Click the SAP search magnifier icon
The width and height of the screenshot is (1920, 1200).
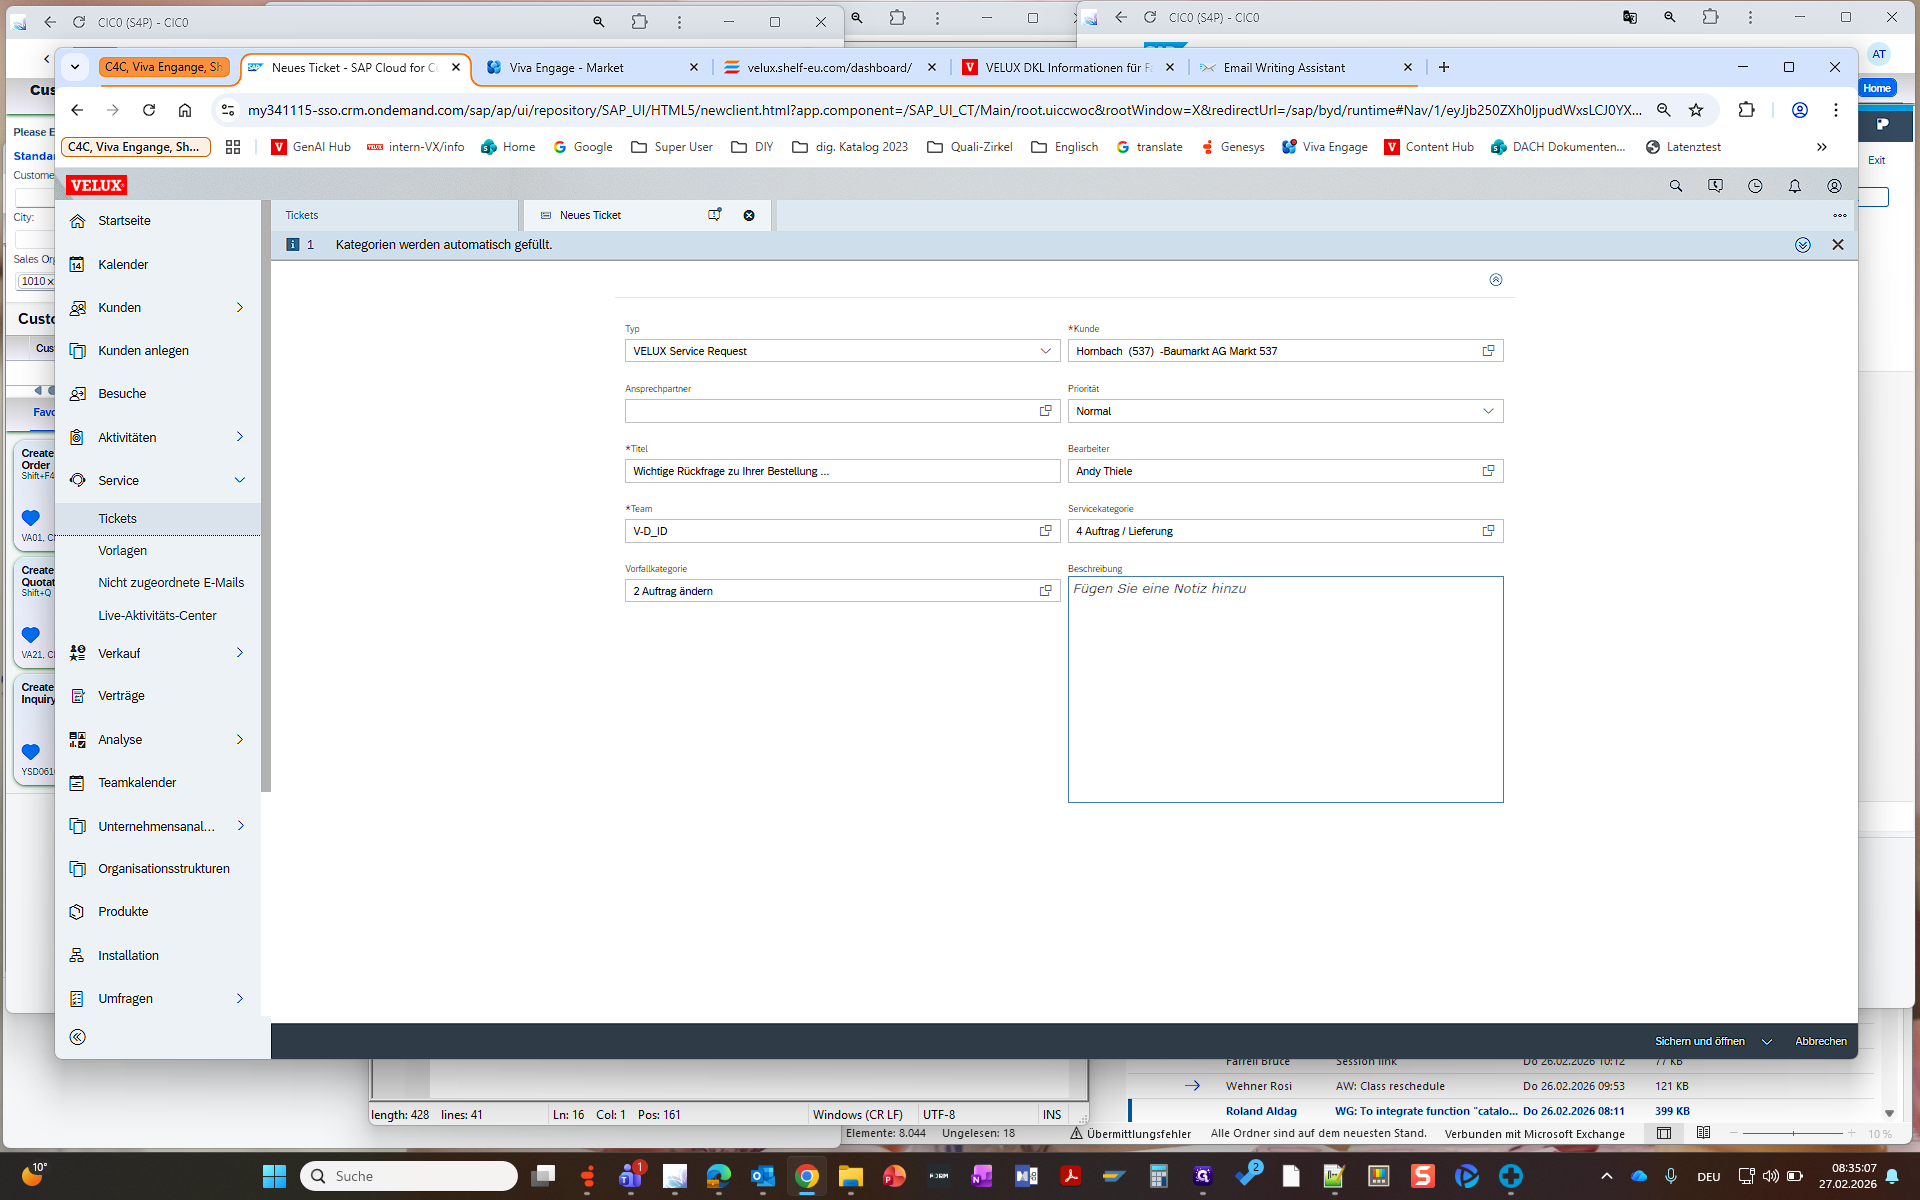coord(1676,186)
